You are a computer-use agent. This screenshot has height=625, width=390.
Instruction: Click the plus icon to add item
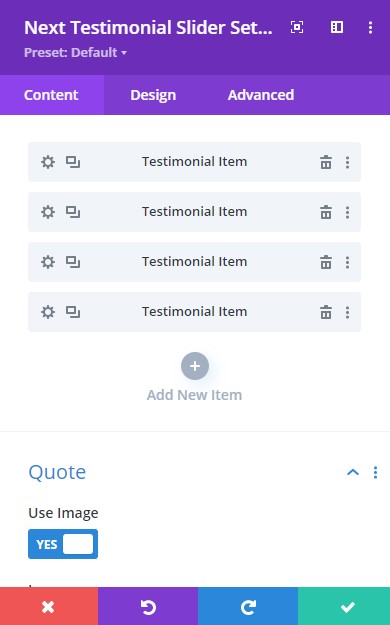coord(195,366)
